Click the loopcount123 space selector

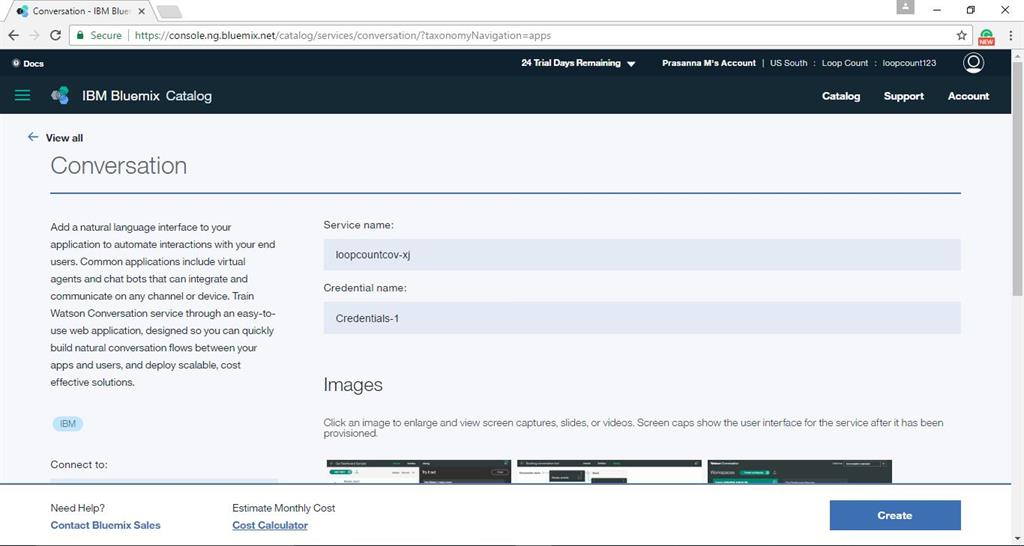[x=909, y=63]
